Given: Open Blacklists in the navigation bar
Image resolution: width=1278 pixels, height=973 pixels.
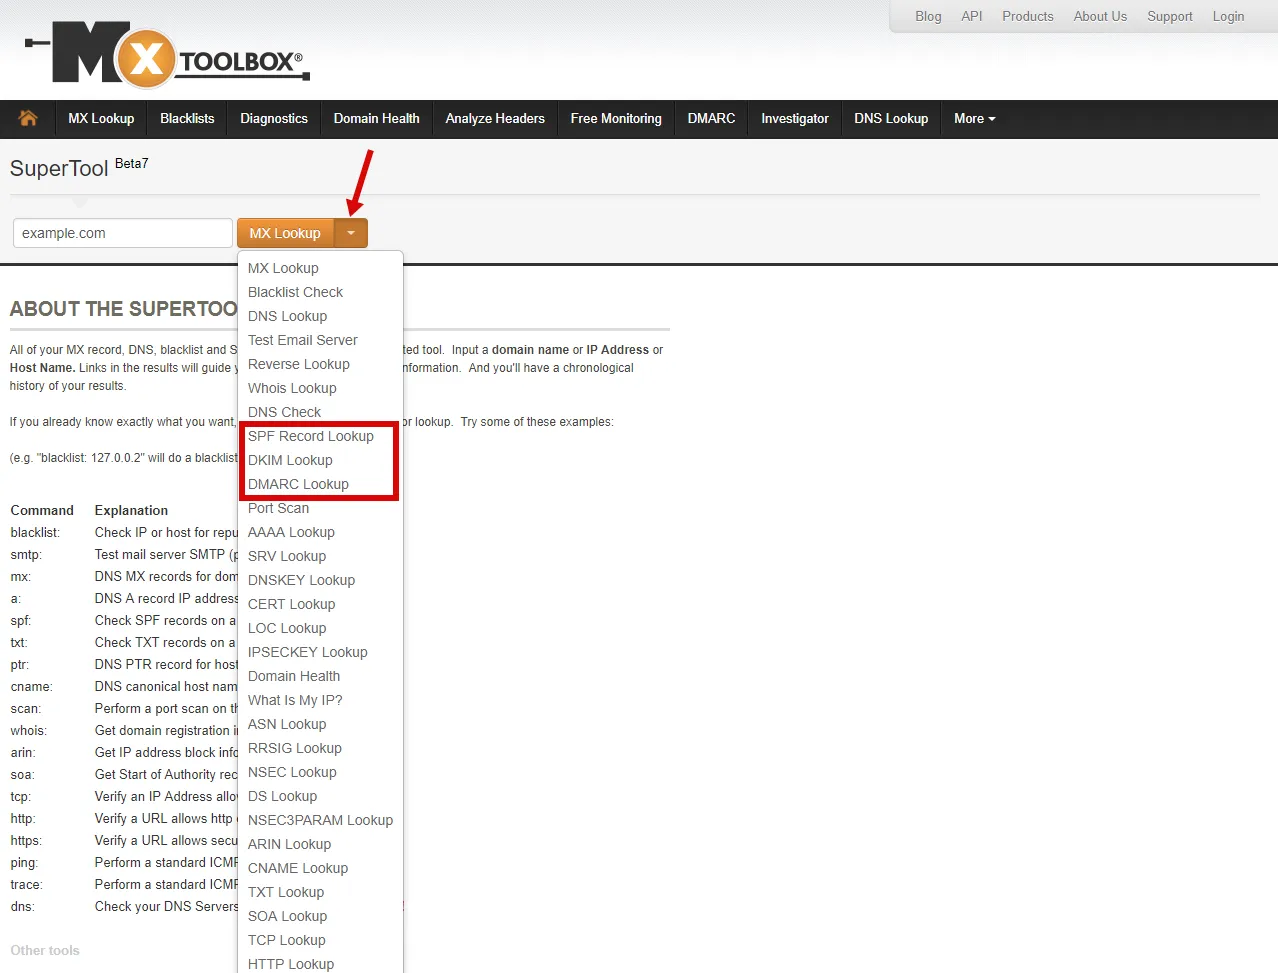Looking at the screenshot, I should coord(187,118).
